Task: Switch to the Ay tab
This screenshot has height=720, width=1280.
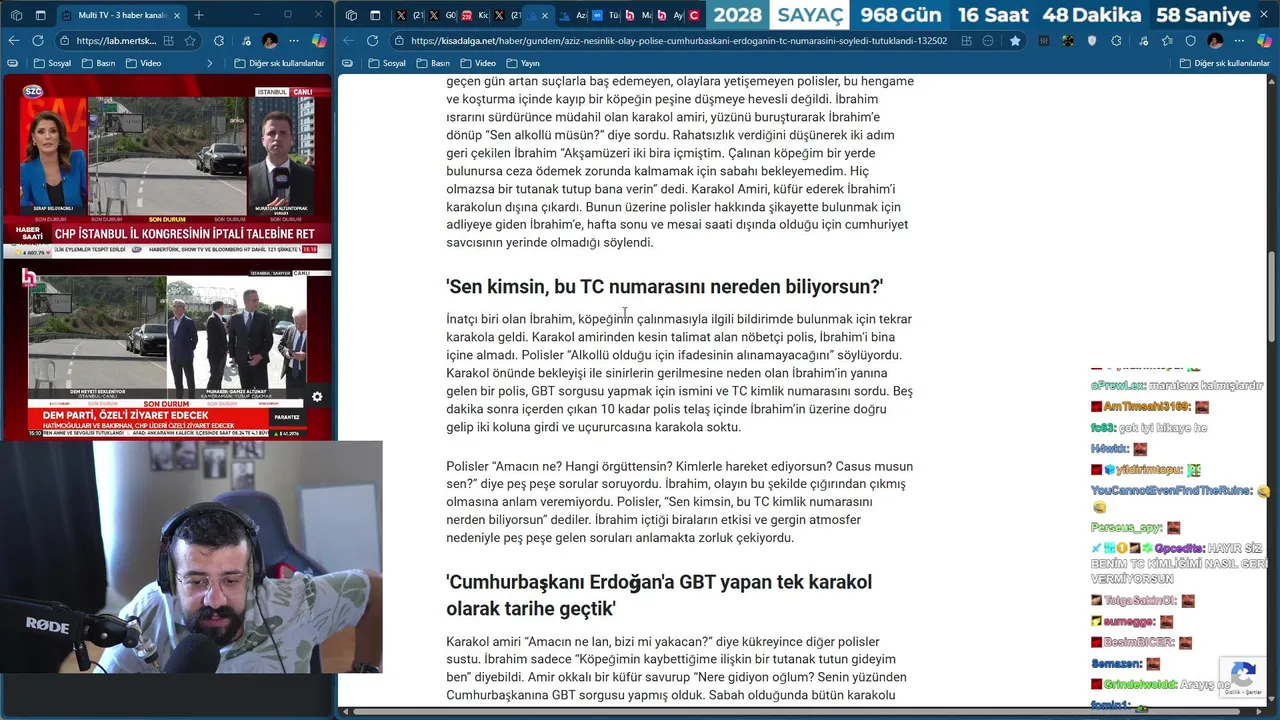Action: pyautogui.click(x=671, y=15)
